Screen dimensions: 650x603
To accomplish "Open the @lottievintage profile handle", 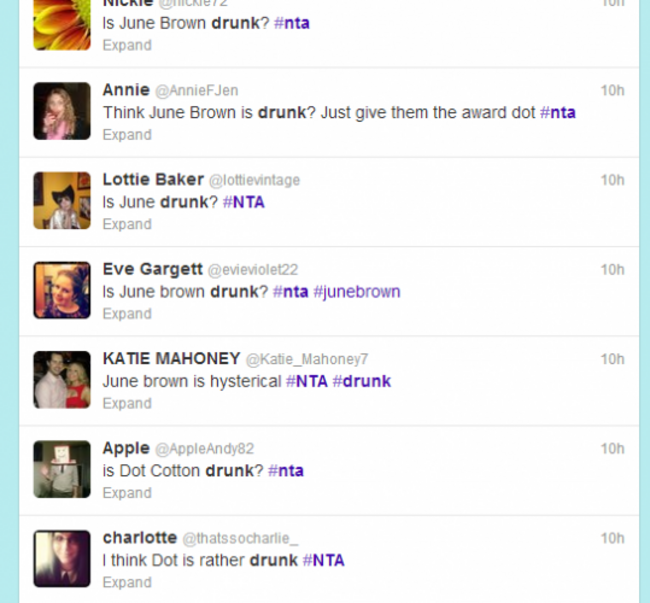I will coord(254,180).
